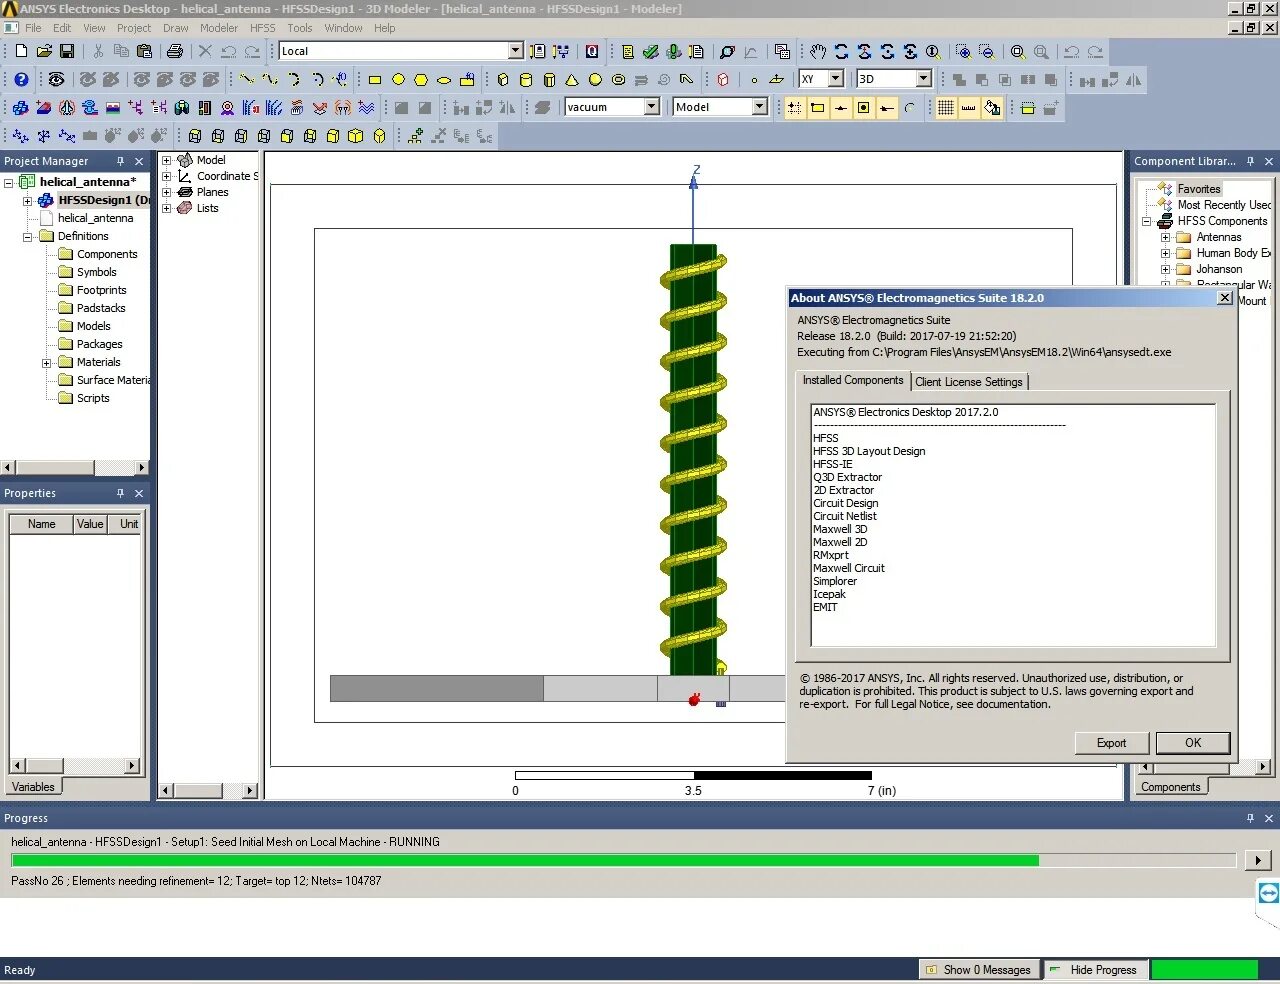
Task: Open the Draw menu
Action: tap(176, 28)
